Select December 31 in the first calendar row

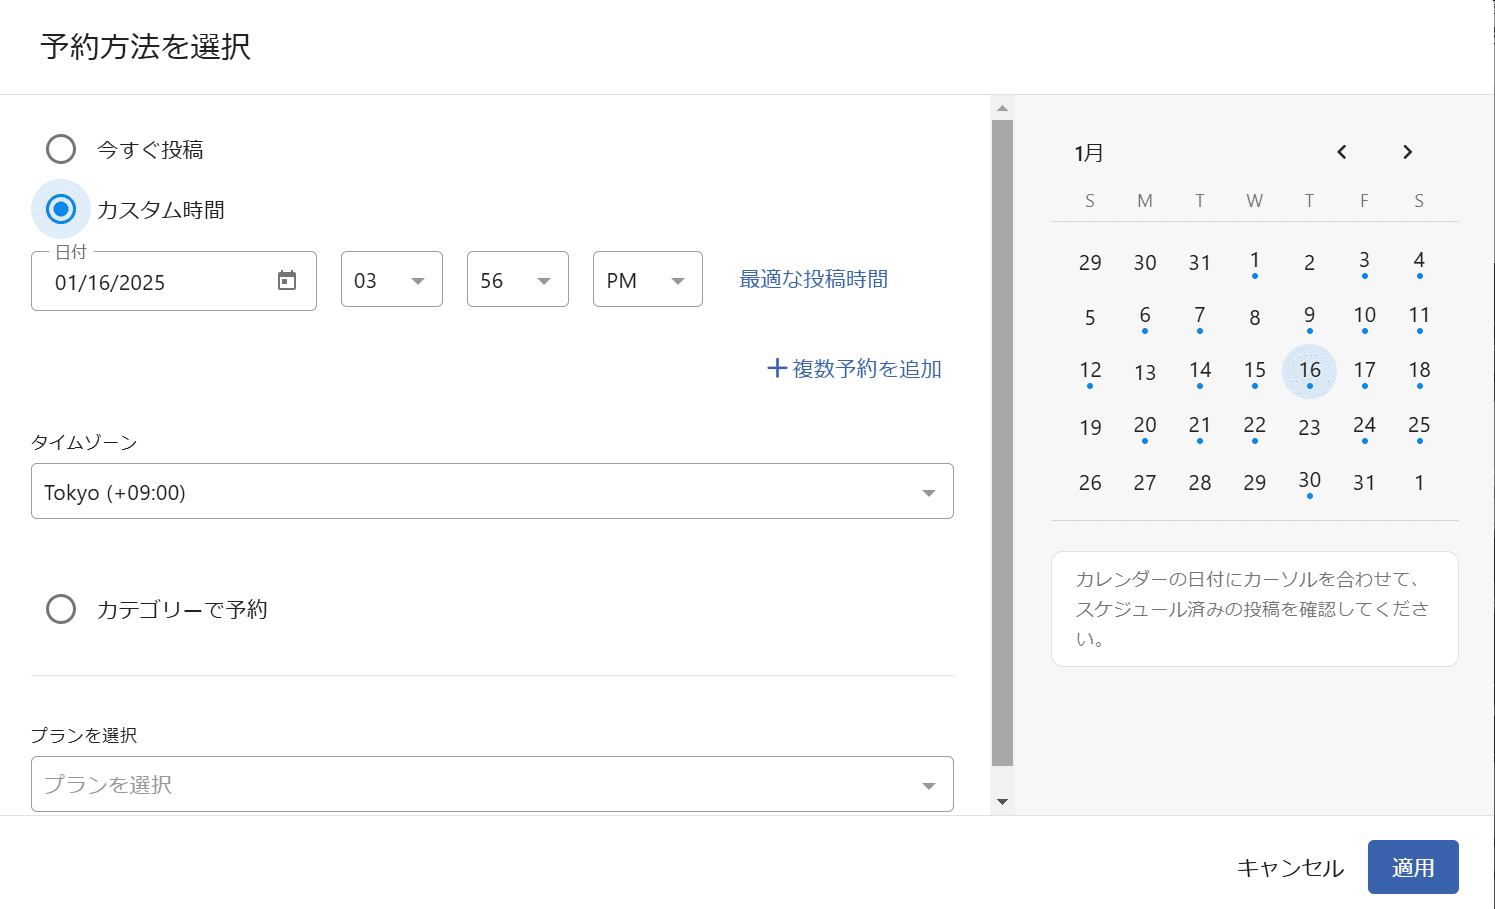coord(1200,262)
